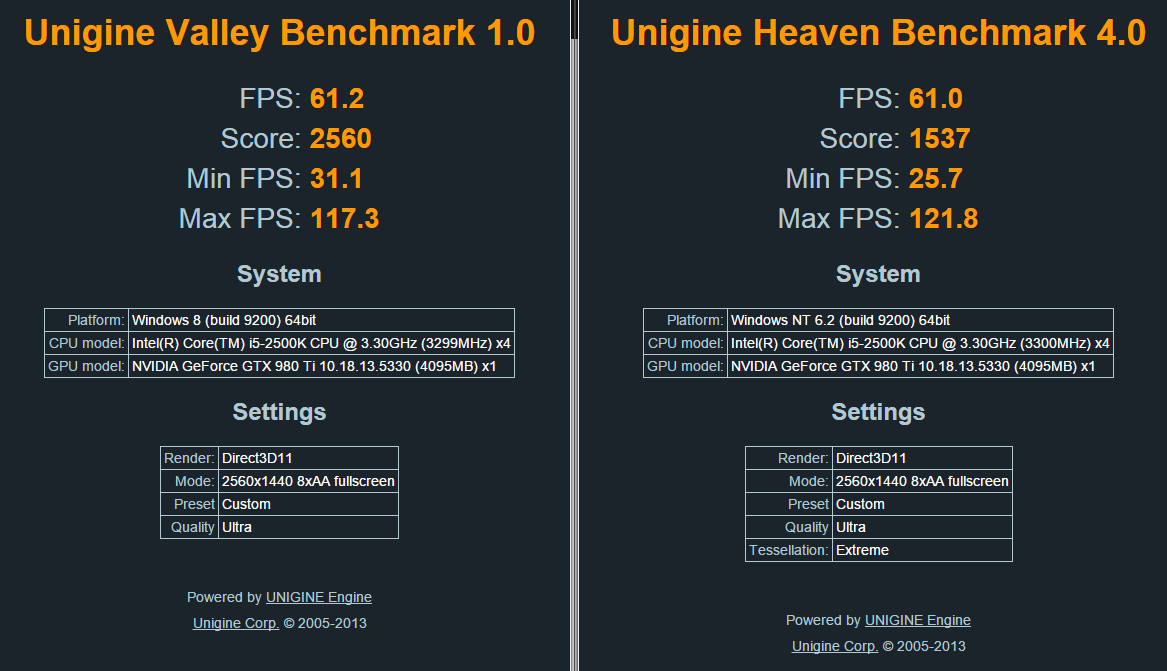1167x671 pixels.
Task: Click Valley Render value Direct3D11
Action: pos(309,459)
